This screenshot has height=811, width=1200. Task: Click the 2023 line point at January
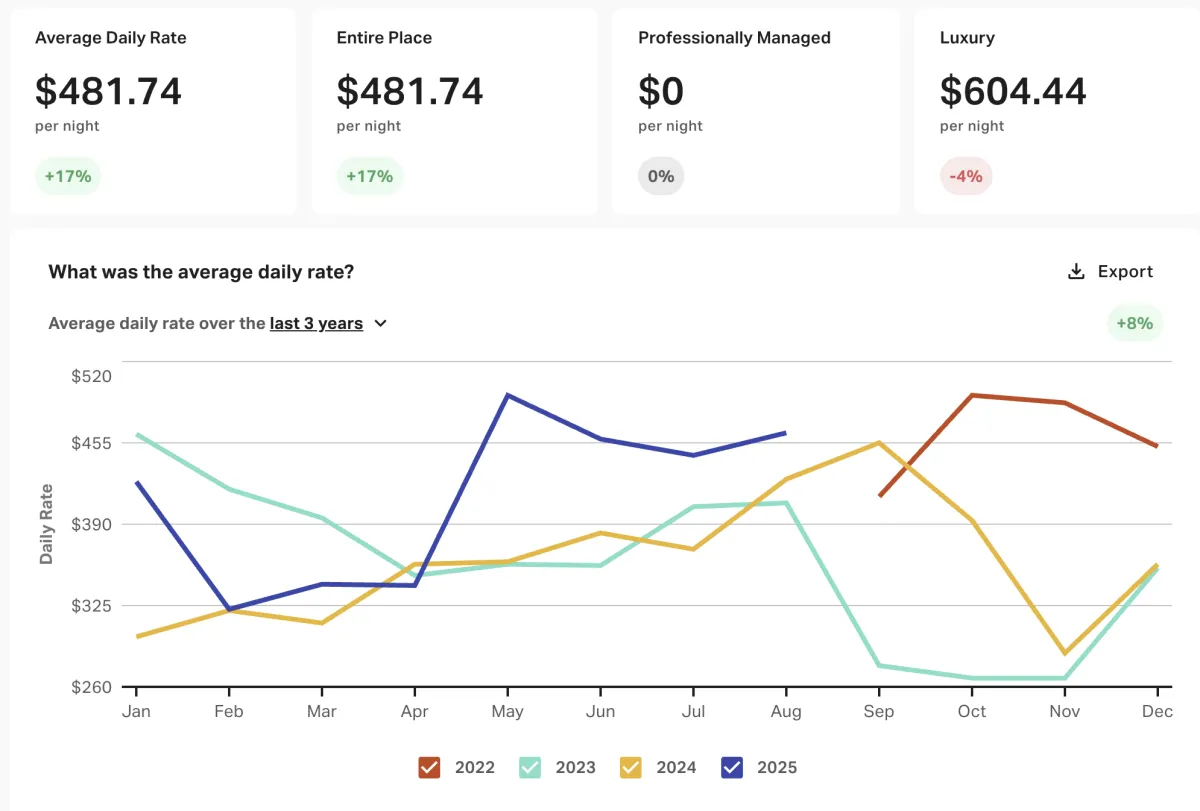pos(136,434)
